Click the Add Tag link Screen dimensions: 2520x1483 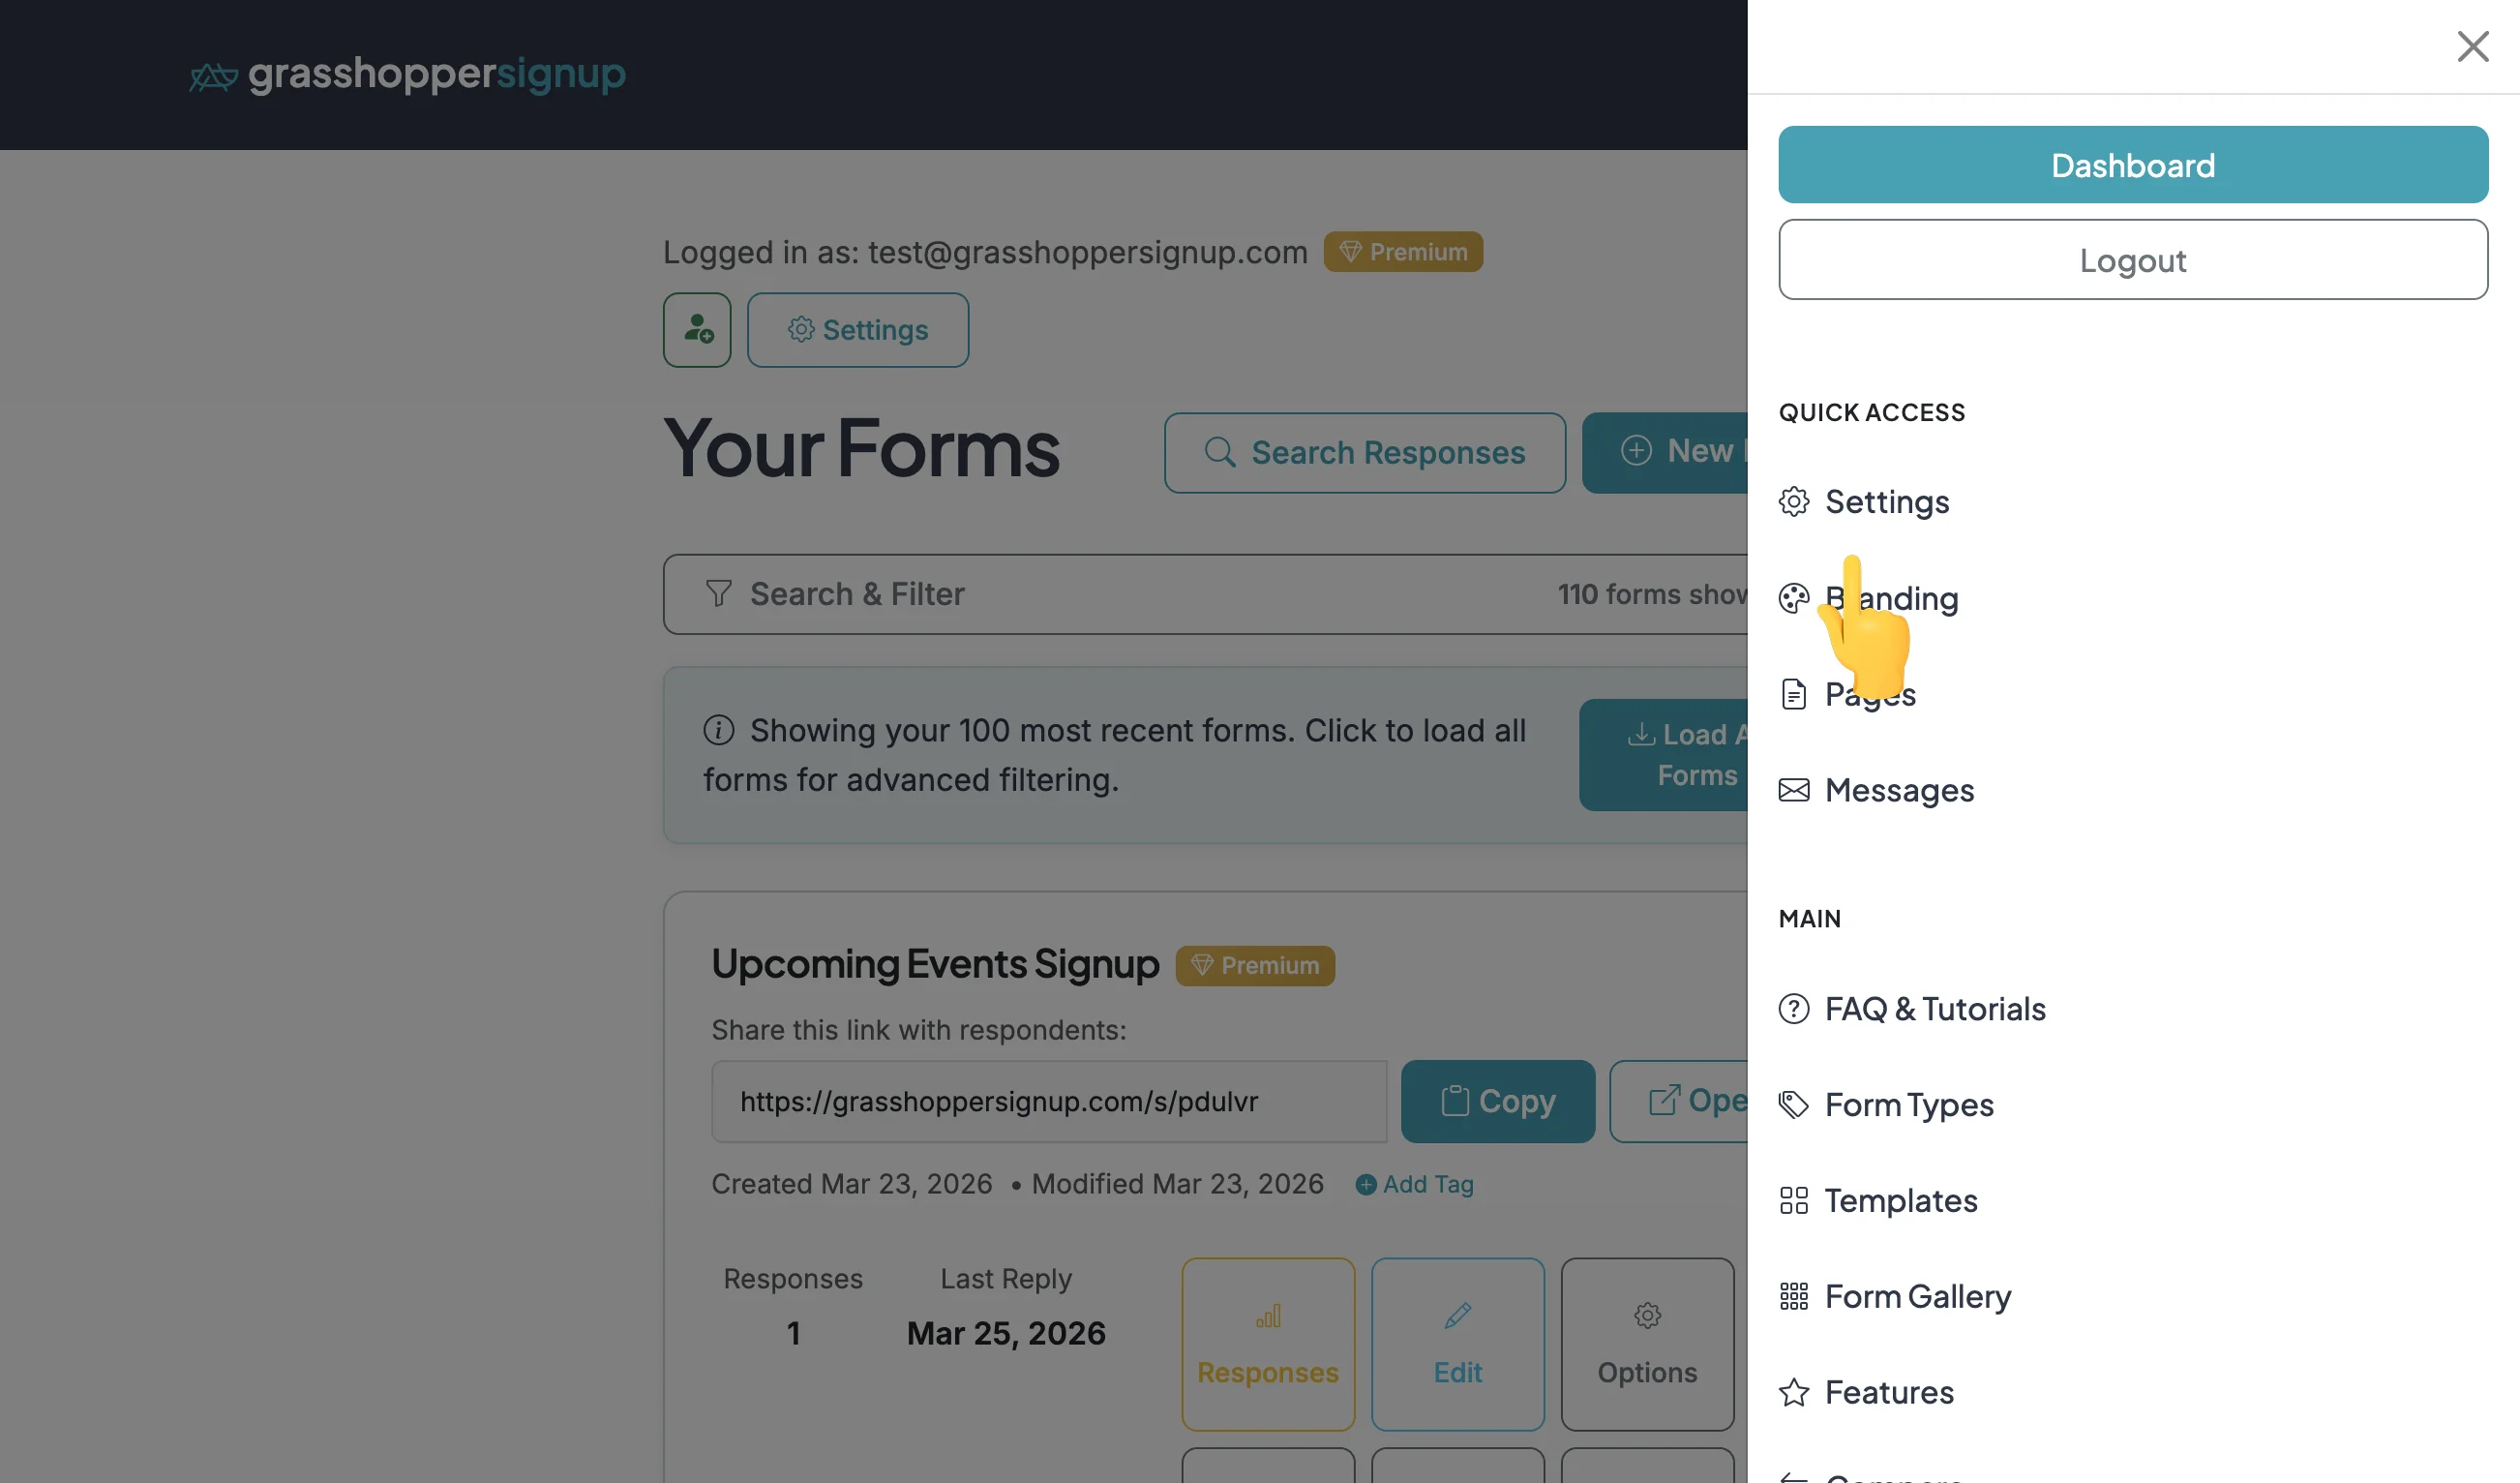(1414, 1184)
